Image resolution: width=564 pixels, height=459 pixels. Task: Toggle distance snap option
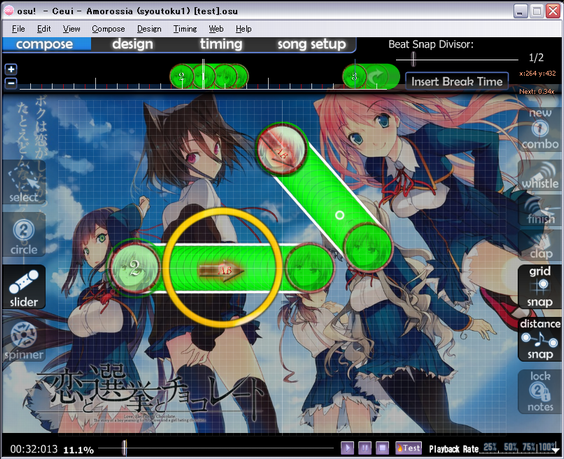(x=540, y=339)
